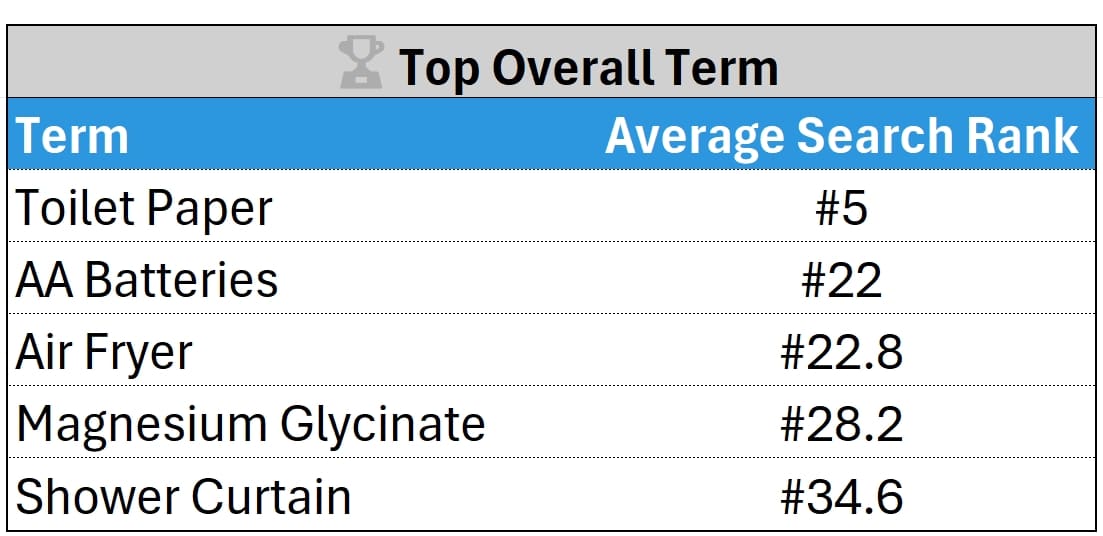This screenshot has height=536, width=1103.
Task: Click the word Curtain in the last row
Action: tap(270, 497)
